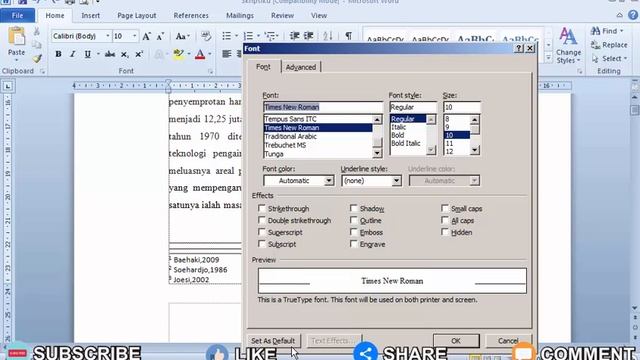The width and height of the screenshot is (640, 360).
Task: Open ribbon font name dropdown
Action: point(108,36)
